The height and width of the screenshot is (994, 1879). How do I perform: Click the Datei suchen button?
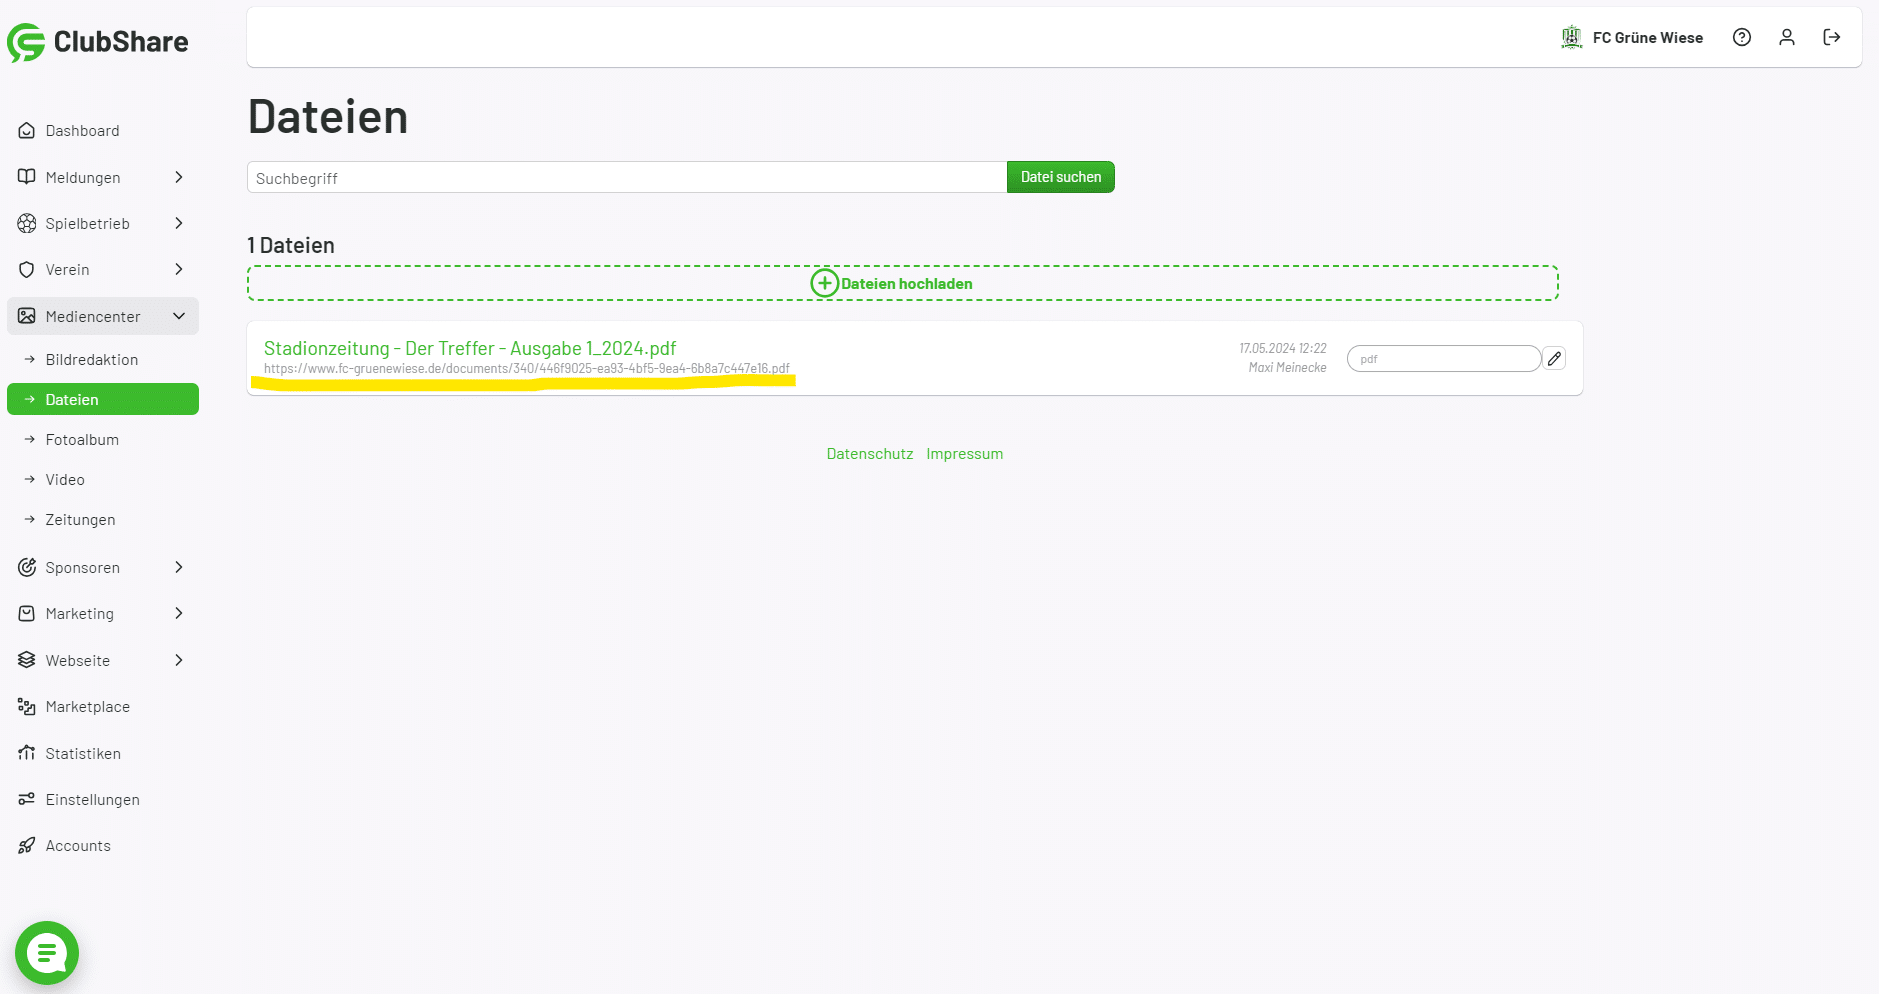(x=1060, y=177)
